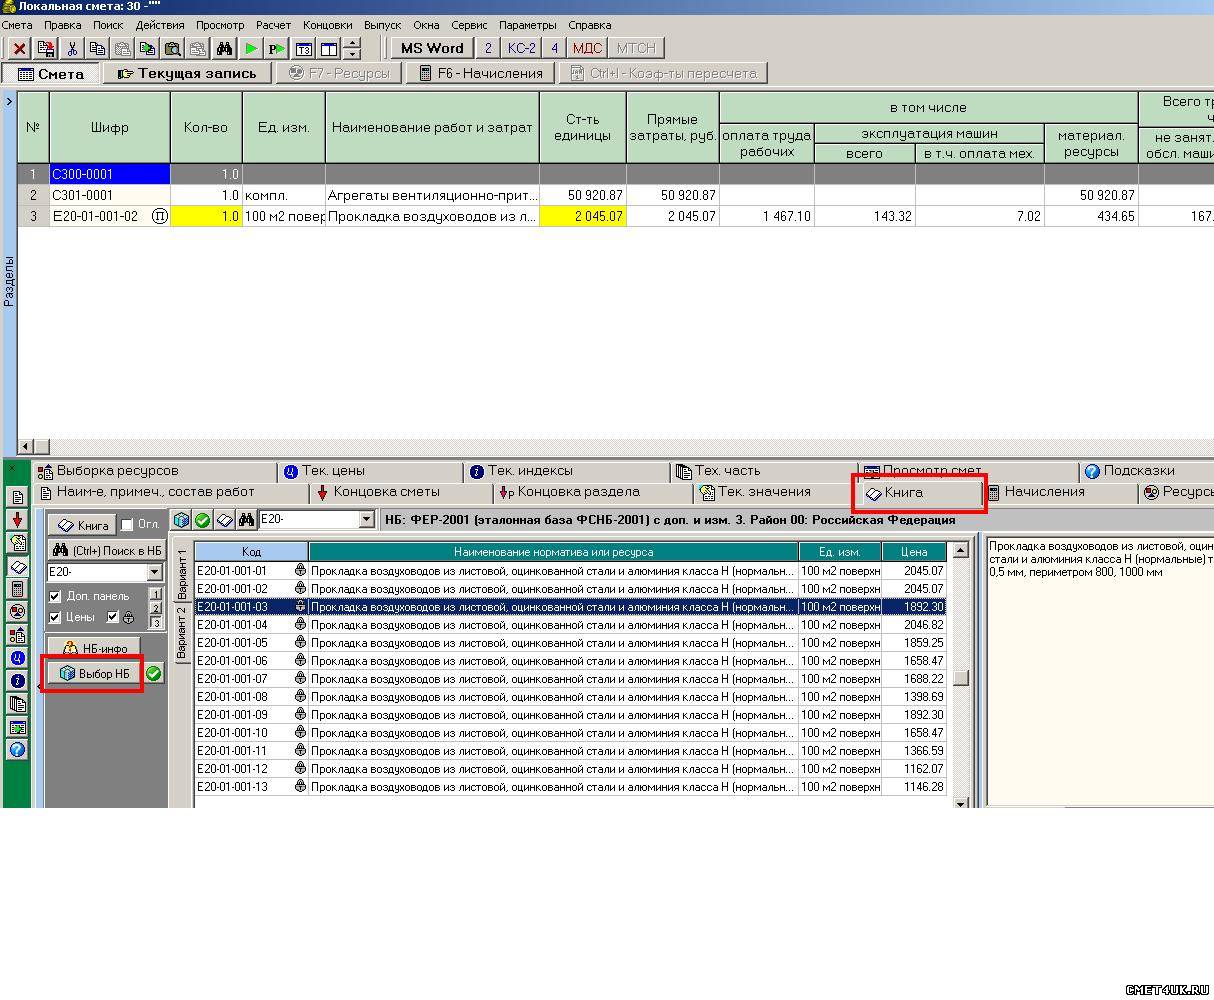Click the MS Word button
Screen dimensions: 1214x1000
[x=432, y=48]
